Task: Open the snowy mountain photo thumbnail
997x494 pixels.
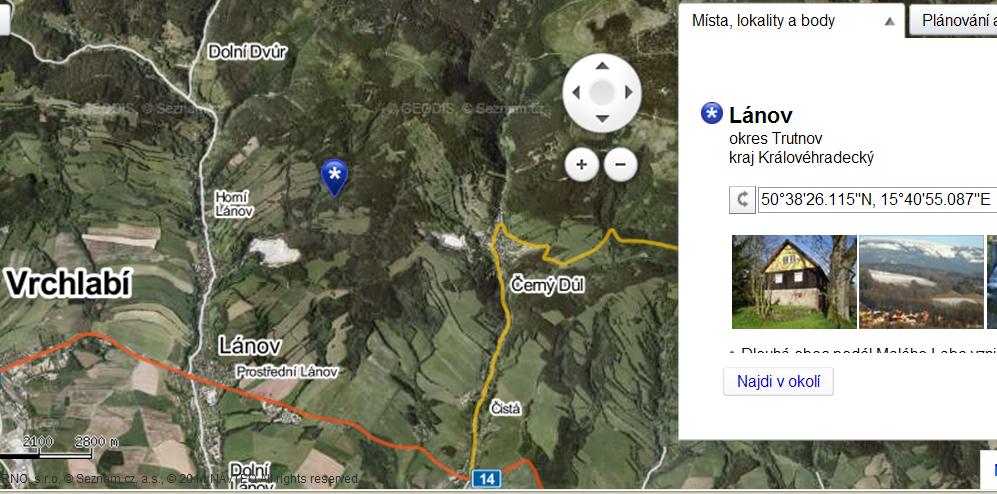Action: click(x=921, y=282)
